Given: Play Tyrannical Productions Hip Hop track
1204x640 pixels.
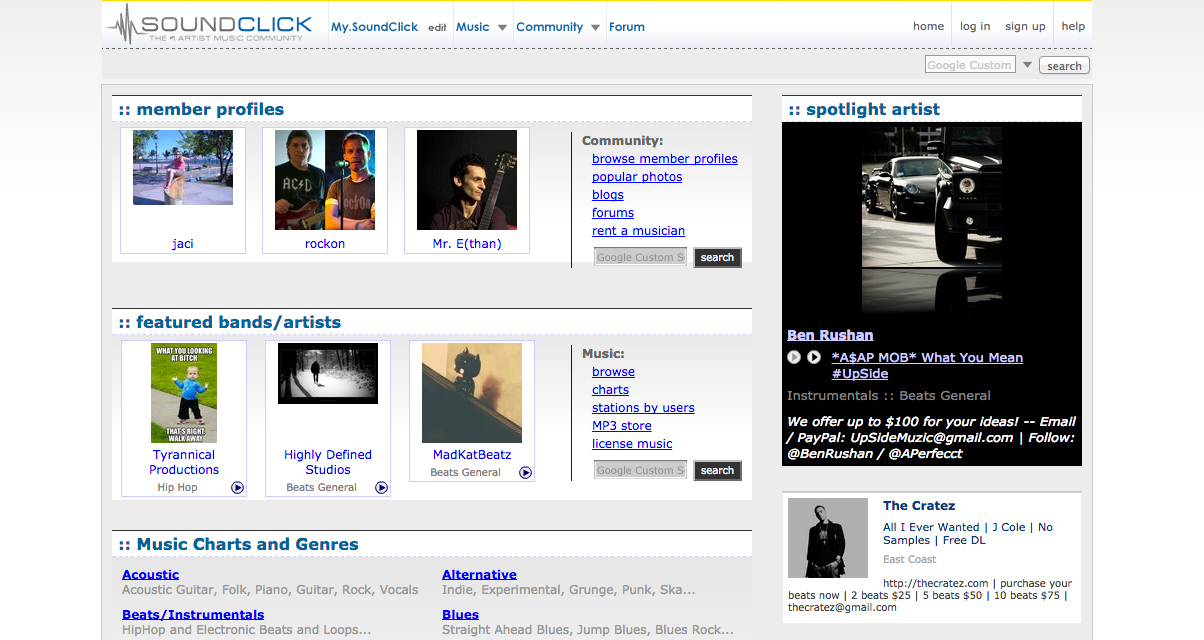Looking at the screenshot, I should click(x=238, y=488).
